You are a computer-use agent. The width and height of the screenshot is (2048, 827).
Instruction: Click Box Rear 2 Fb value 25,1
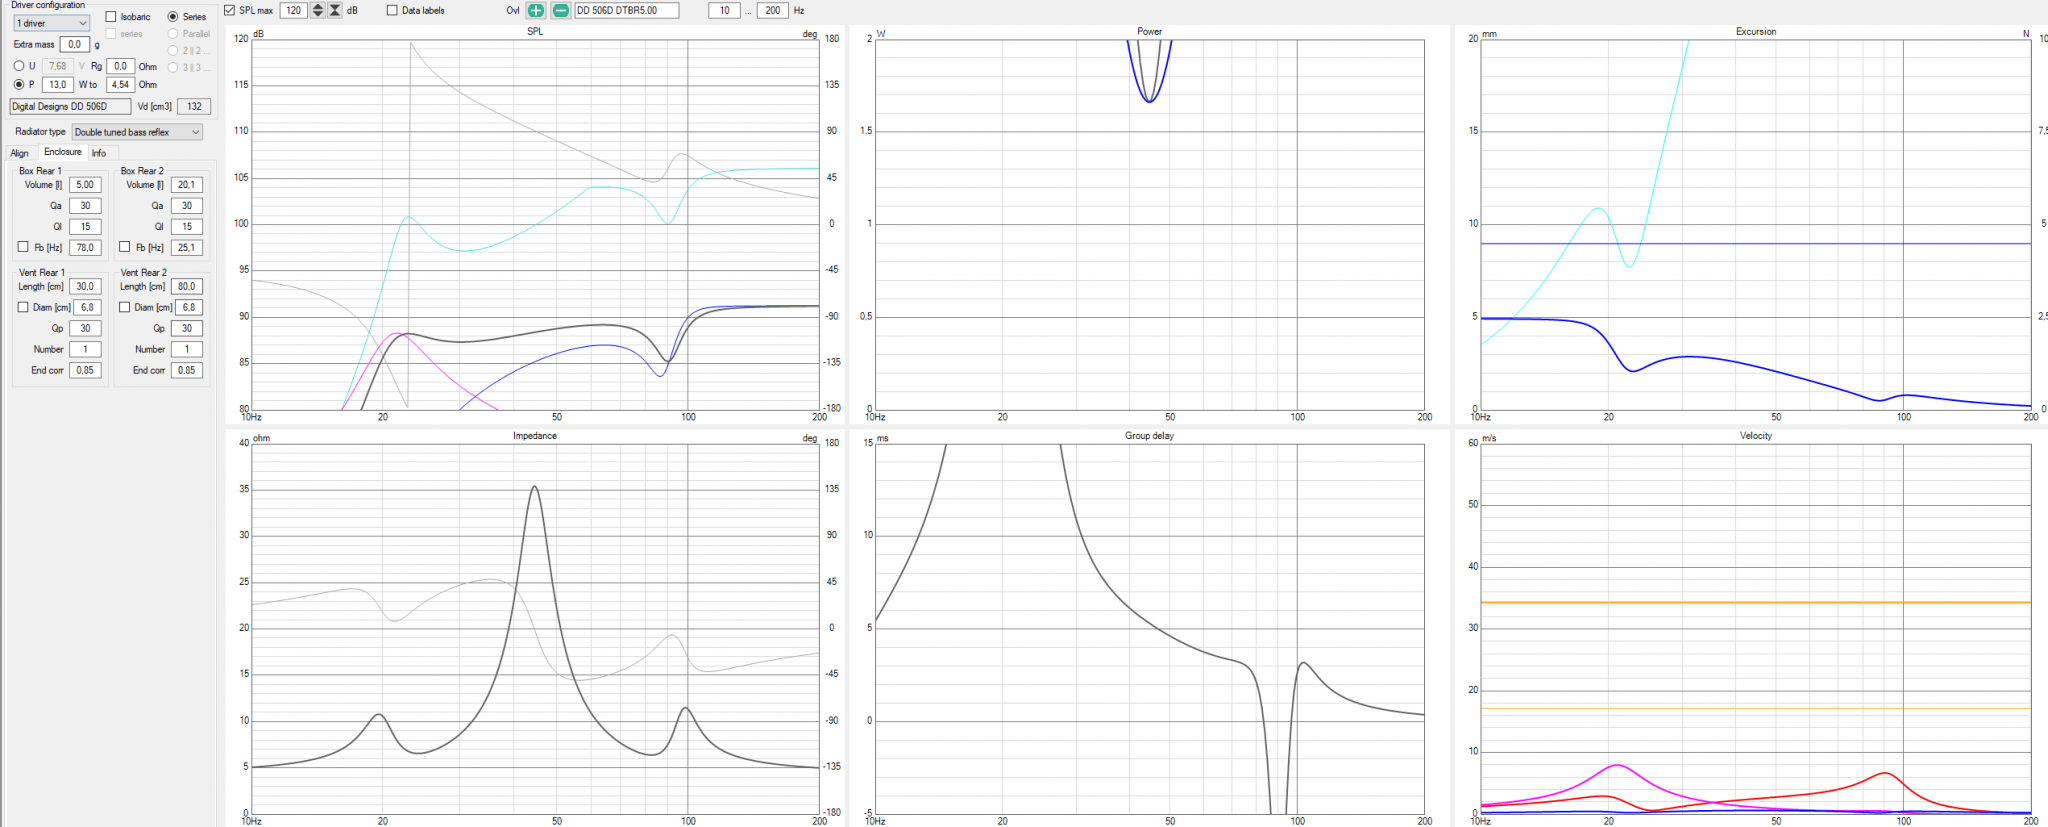187,247
